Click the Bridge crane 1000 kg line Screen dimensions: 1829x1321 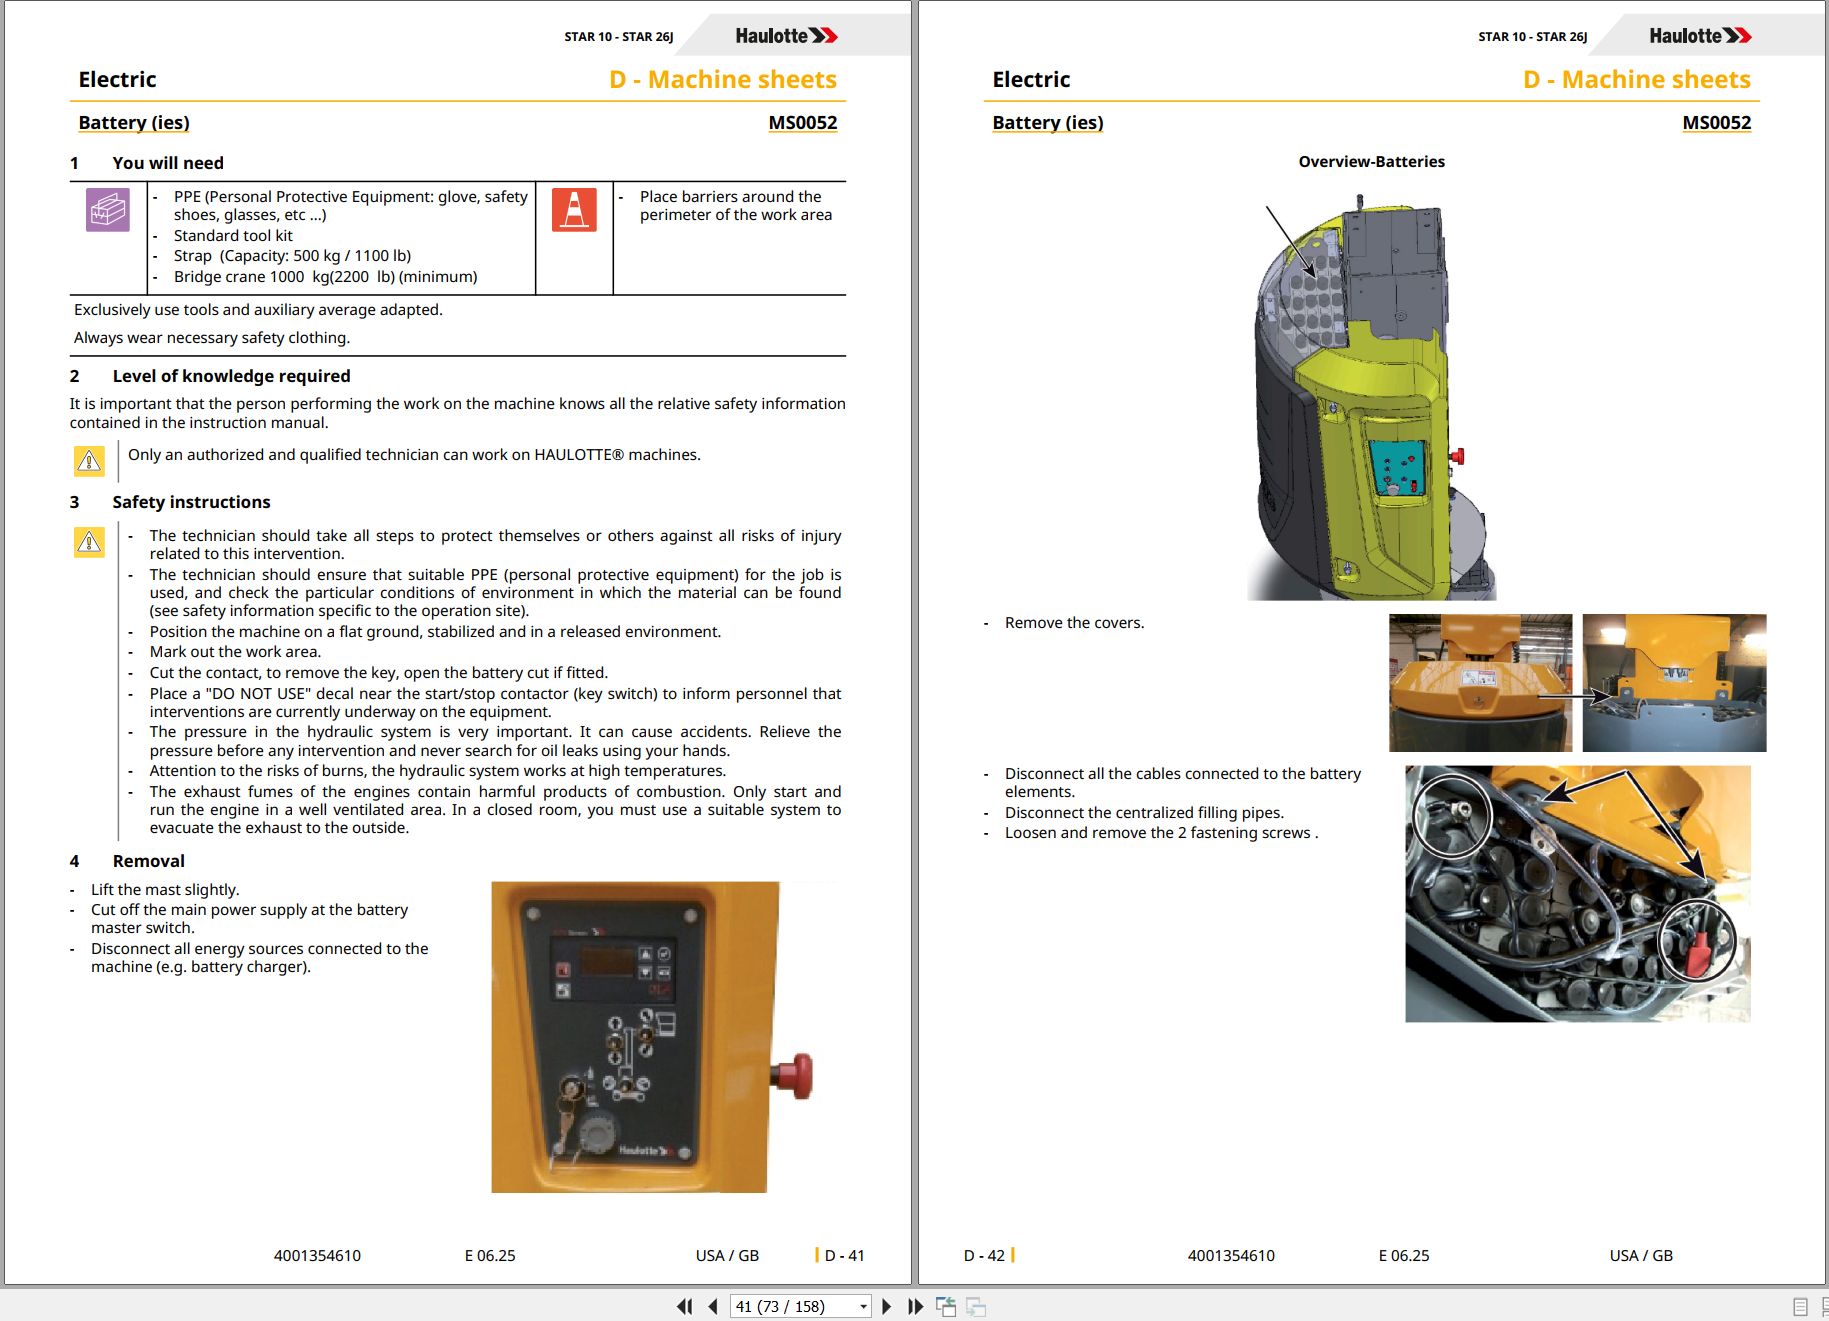pyautogui.click(x=325, y=277)
